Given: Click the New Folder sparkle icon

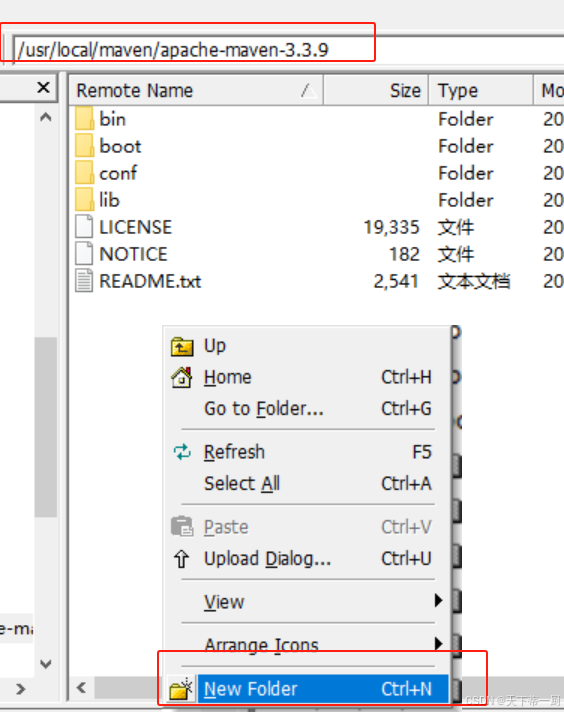Looking at the screenshot, I should click(x=182, y=689).
